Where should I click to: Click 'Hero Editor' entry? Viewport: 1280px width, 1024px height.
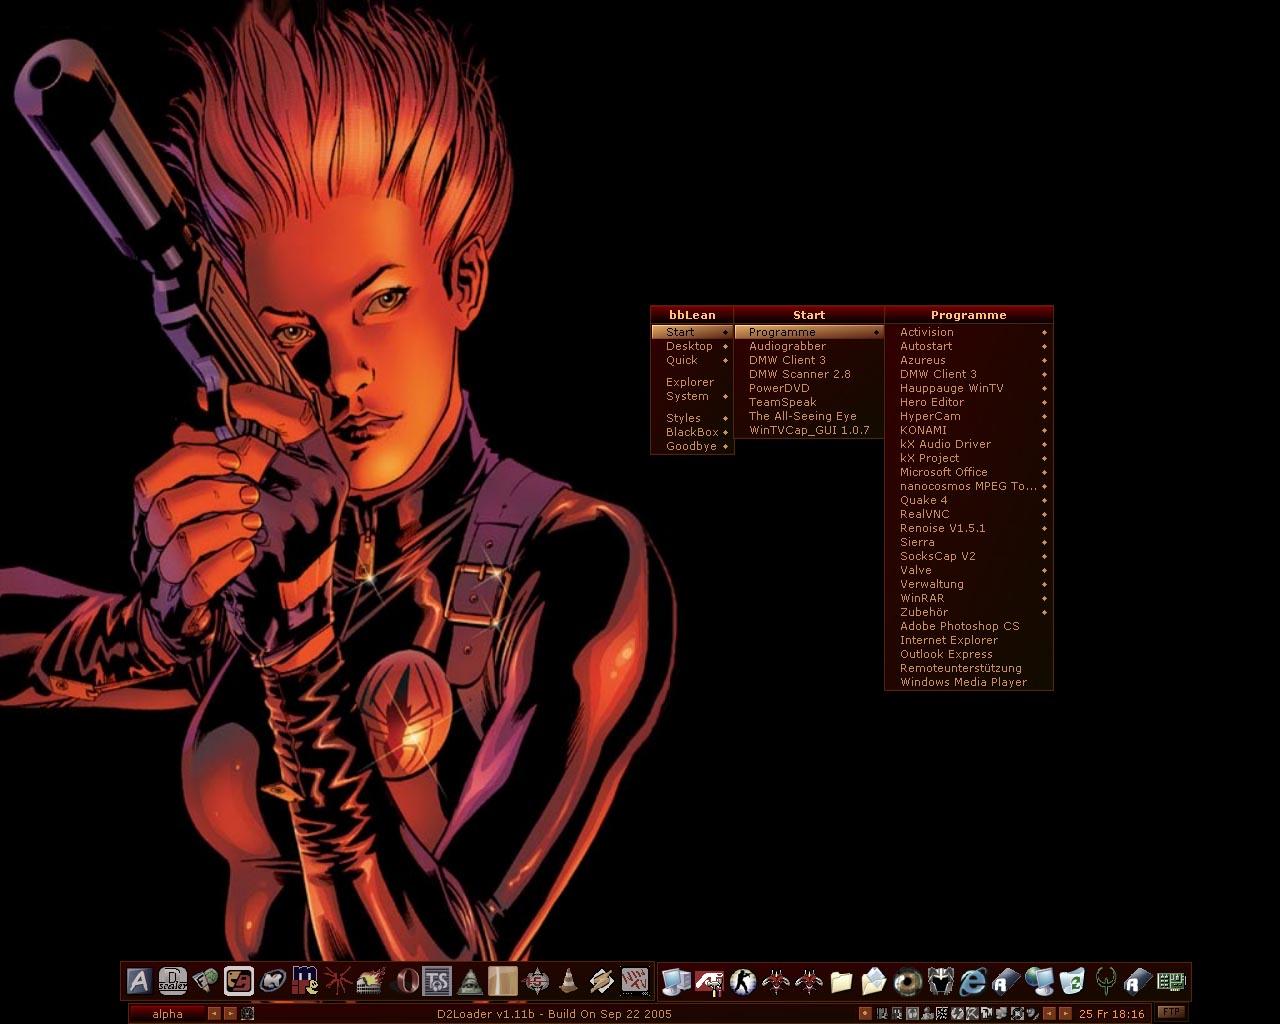pyautogui.click(x=969, y=402)
